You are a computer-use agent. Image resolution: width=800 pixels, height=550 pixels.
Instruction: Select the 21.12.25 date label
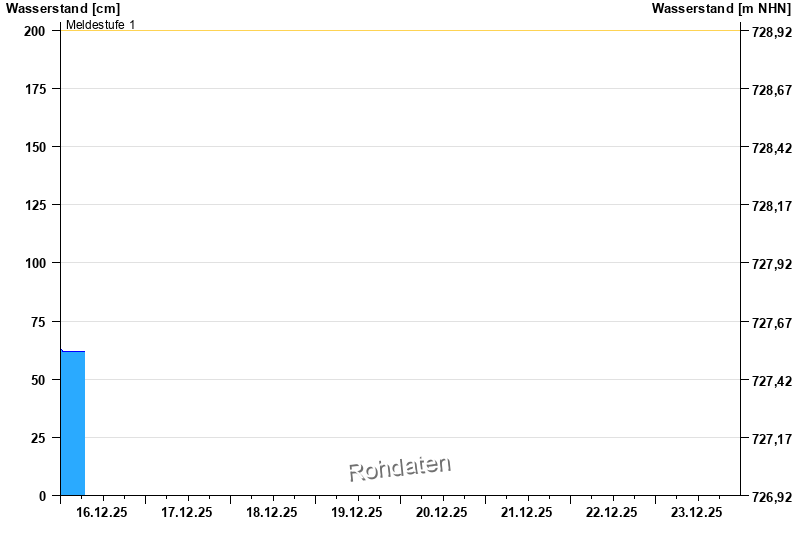(x=527, y=512)
